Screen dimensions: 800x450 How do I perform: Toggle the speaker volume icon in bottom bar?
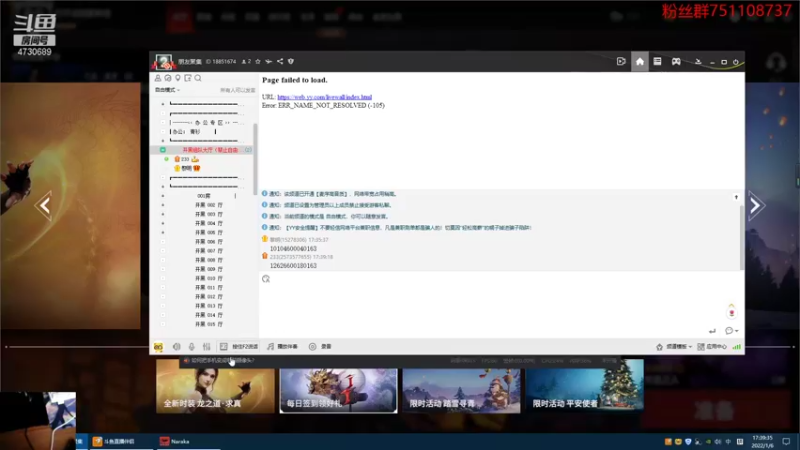177,347
